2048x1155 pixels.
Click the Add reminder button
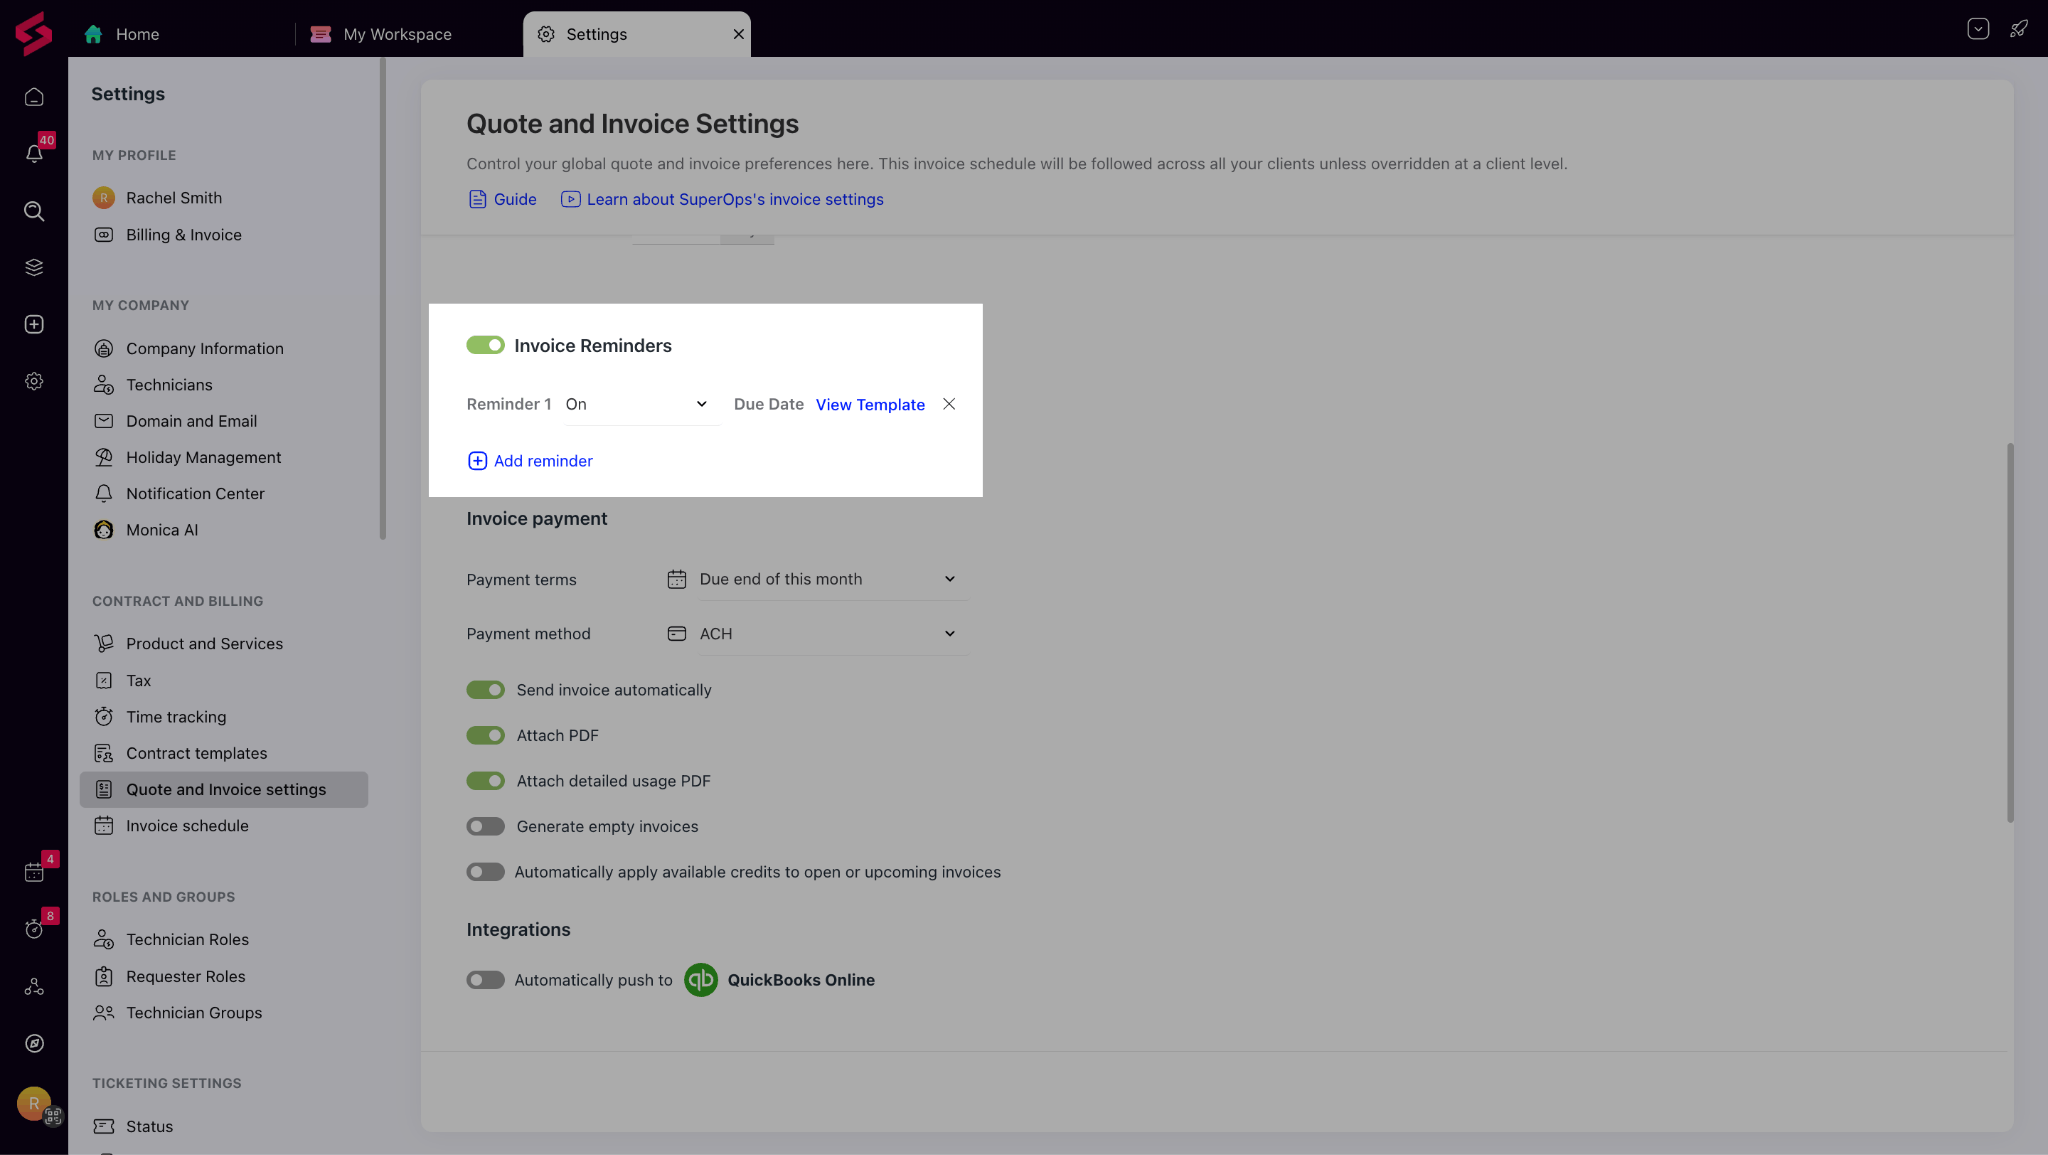[x=530, y=461]
